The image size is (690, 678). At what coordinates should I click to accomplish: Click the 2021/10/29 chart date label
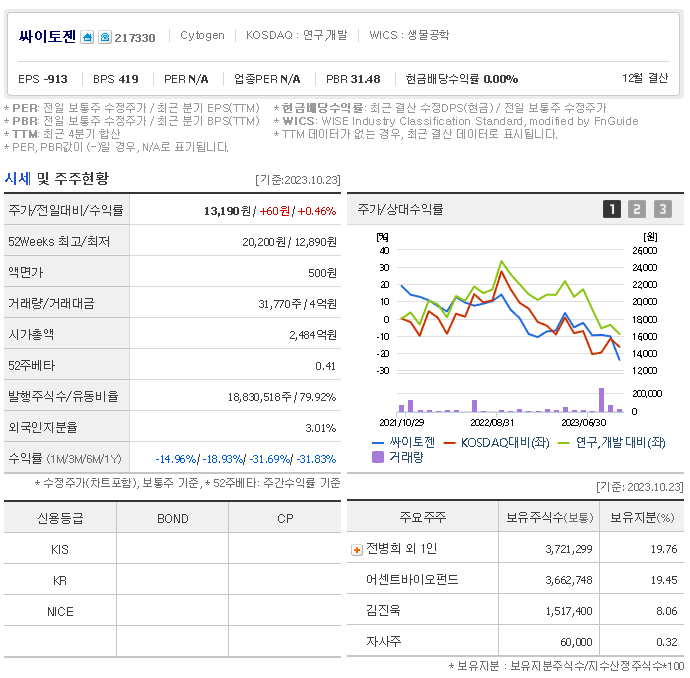coord(402,423)
